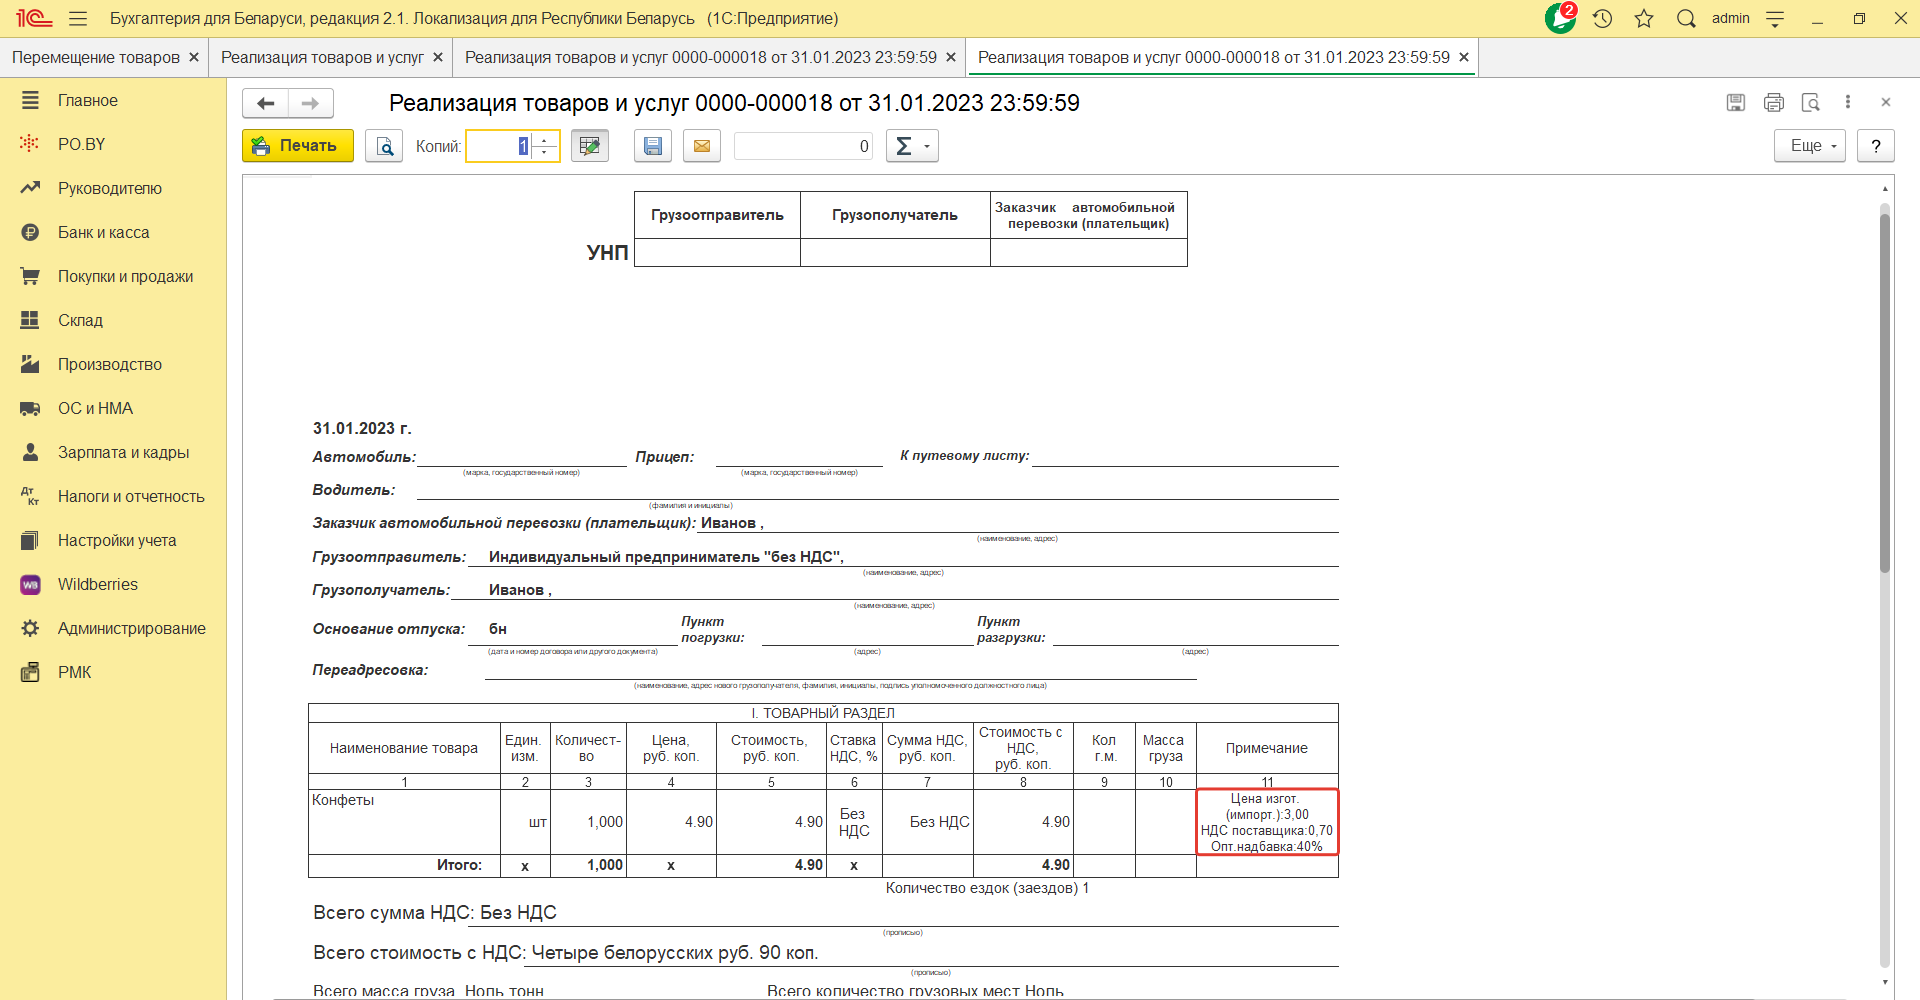Click the admin user name

coord(1730,18)
